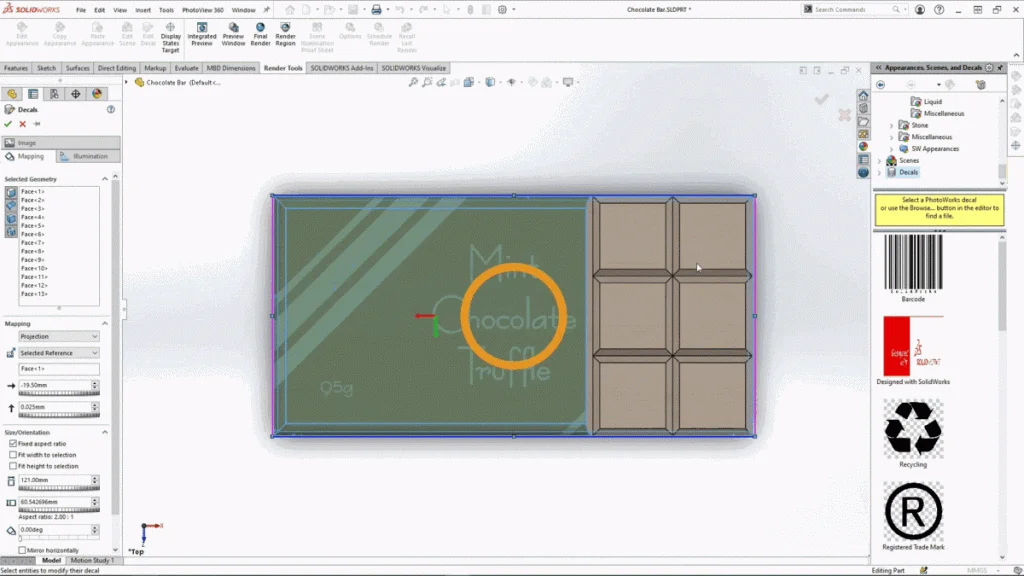This screenshot has height=576, width=1024.
Task: Cancel decal with red X icon
Action: 22,124
